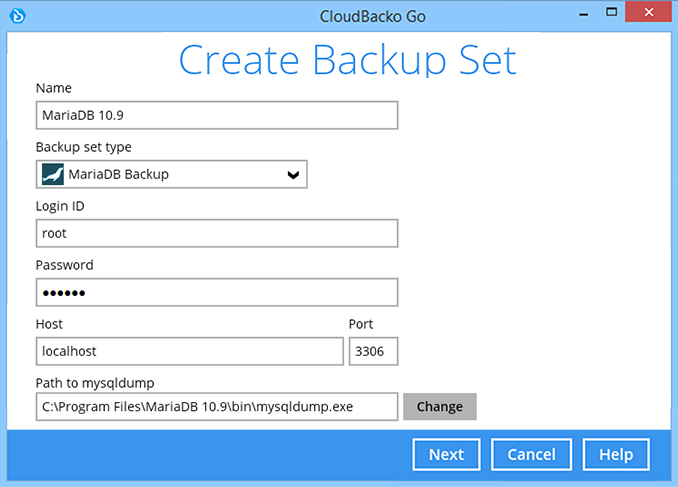
Task: Click the 'Password' label text
Action: (x=64, y=265)
